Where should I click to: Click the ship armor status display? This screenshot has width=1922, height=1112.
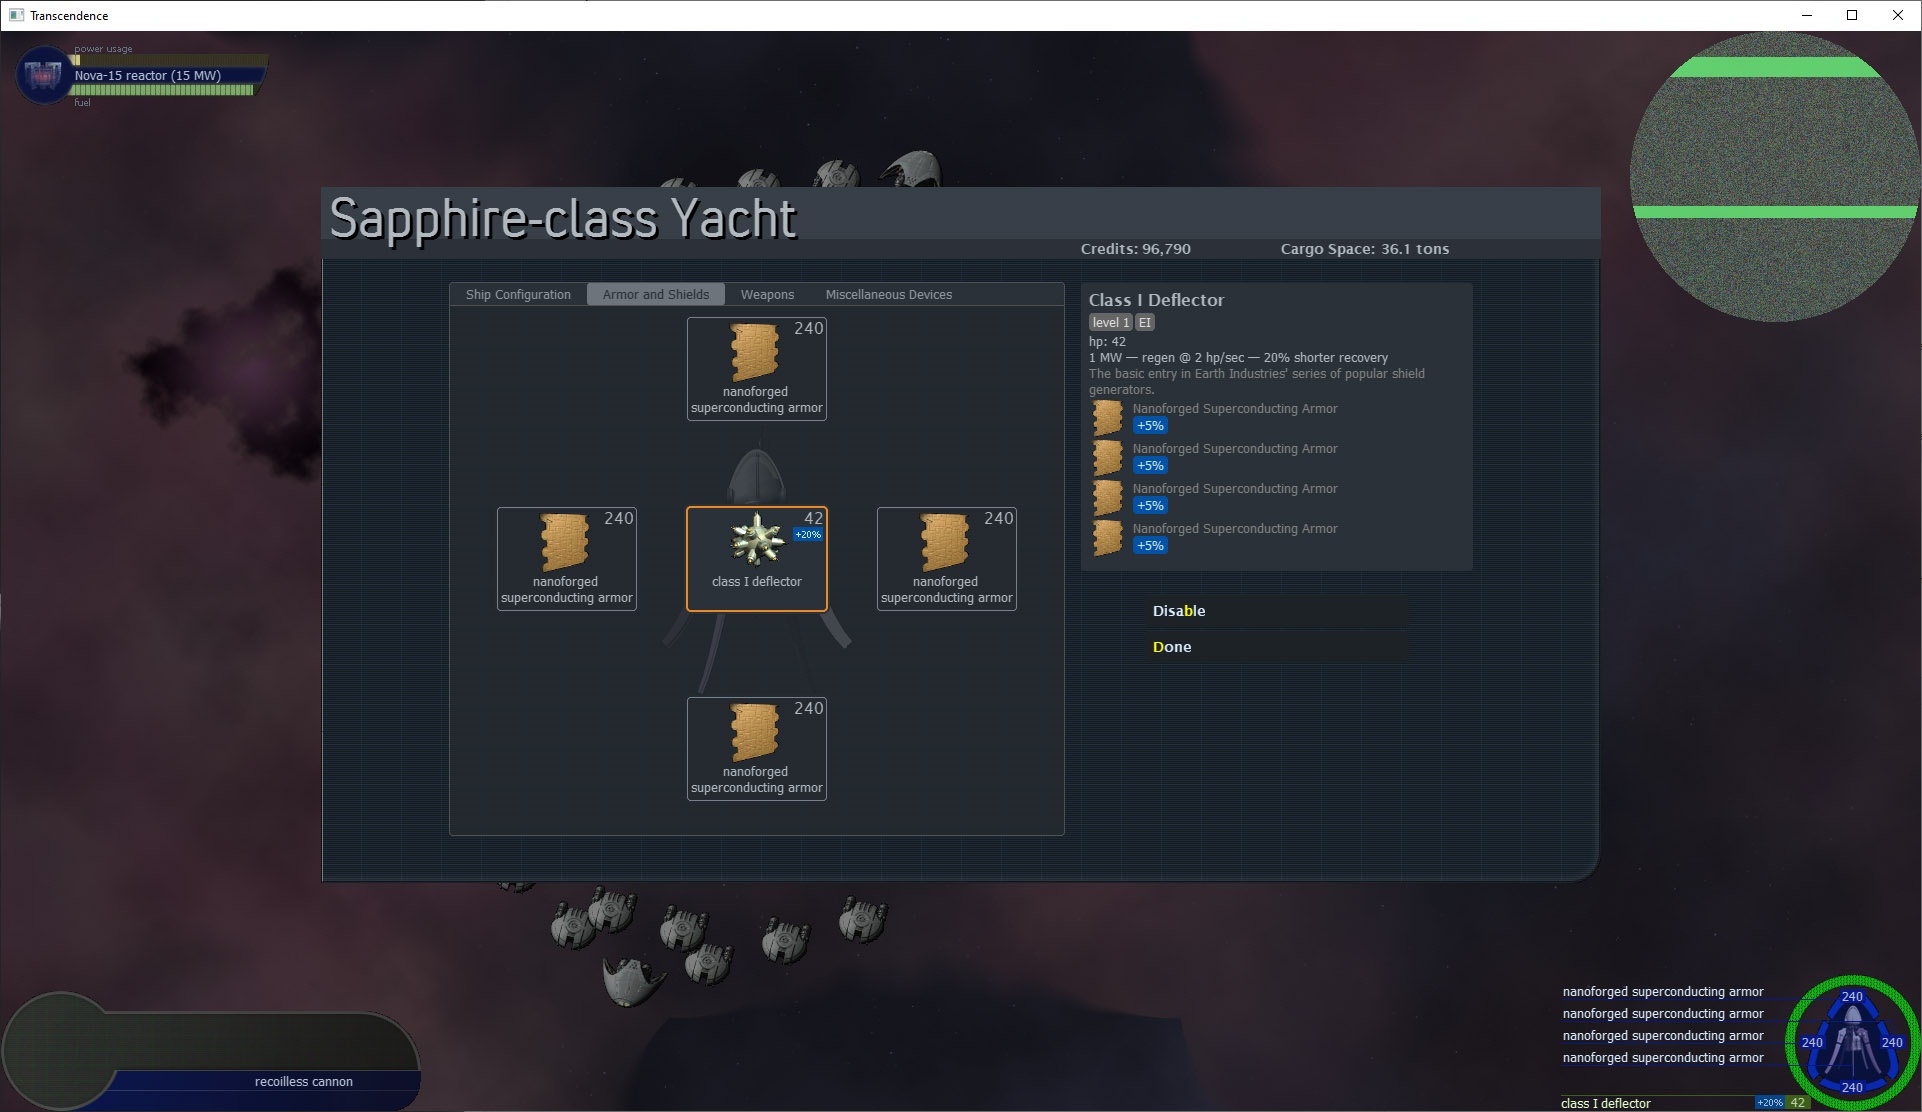click(1852, 1043)
